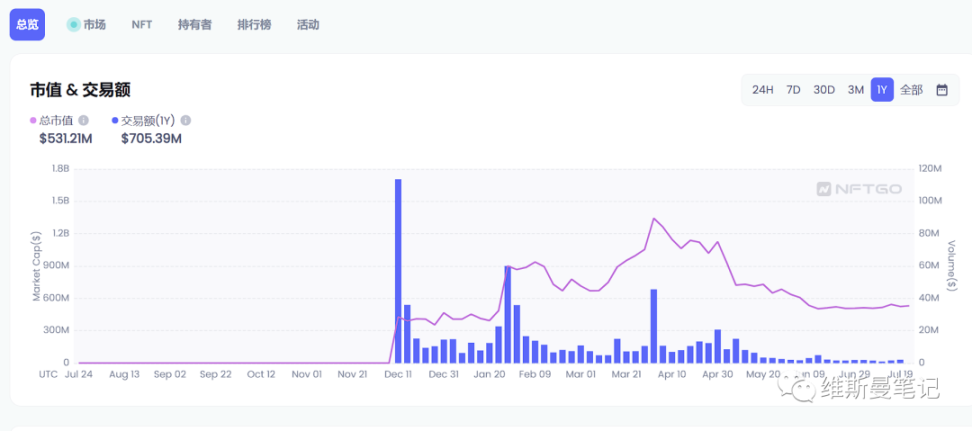Open the NFT tab

tap(141, 24)
